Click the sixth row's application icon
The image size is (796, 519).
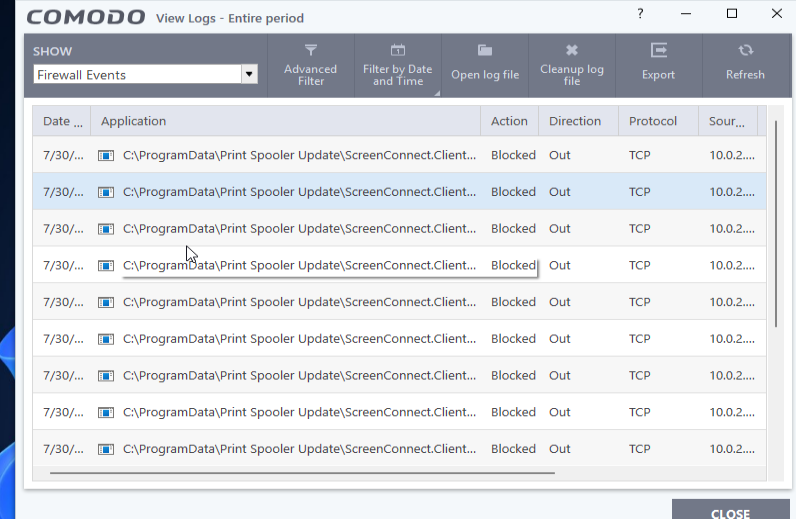pos(106,339)
